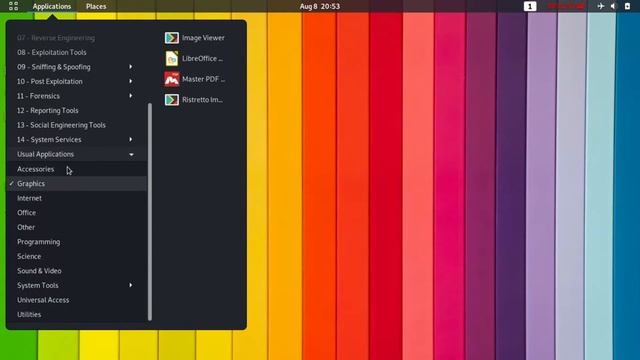Open the Applications menu in top bar
The width and height of the screenshot is (640, 360).
tap(52, 6)
